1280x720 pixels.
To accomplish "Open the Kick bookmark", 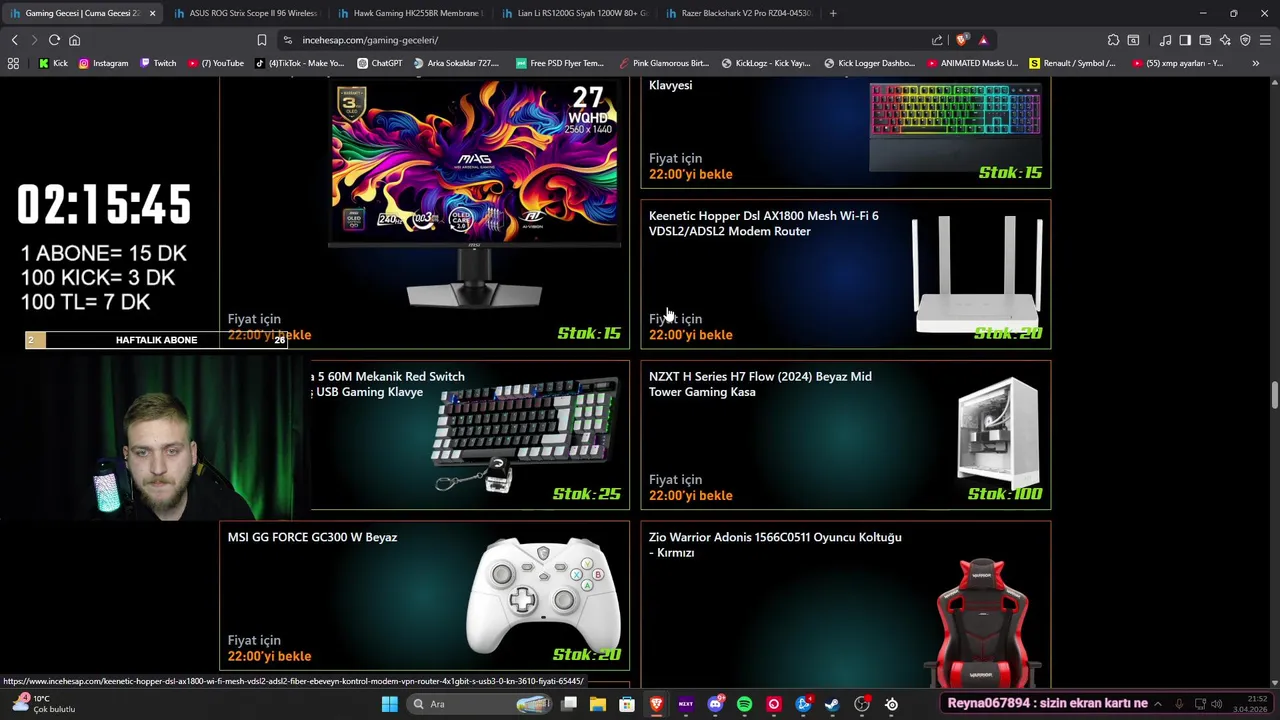I will [53, 63].
